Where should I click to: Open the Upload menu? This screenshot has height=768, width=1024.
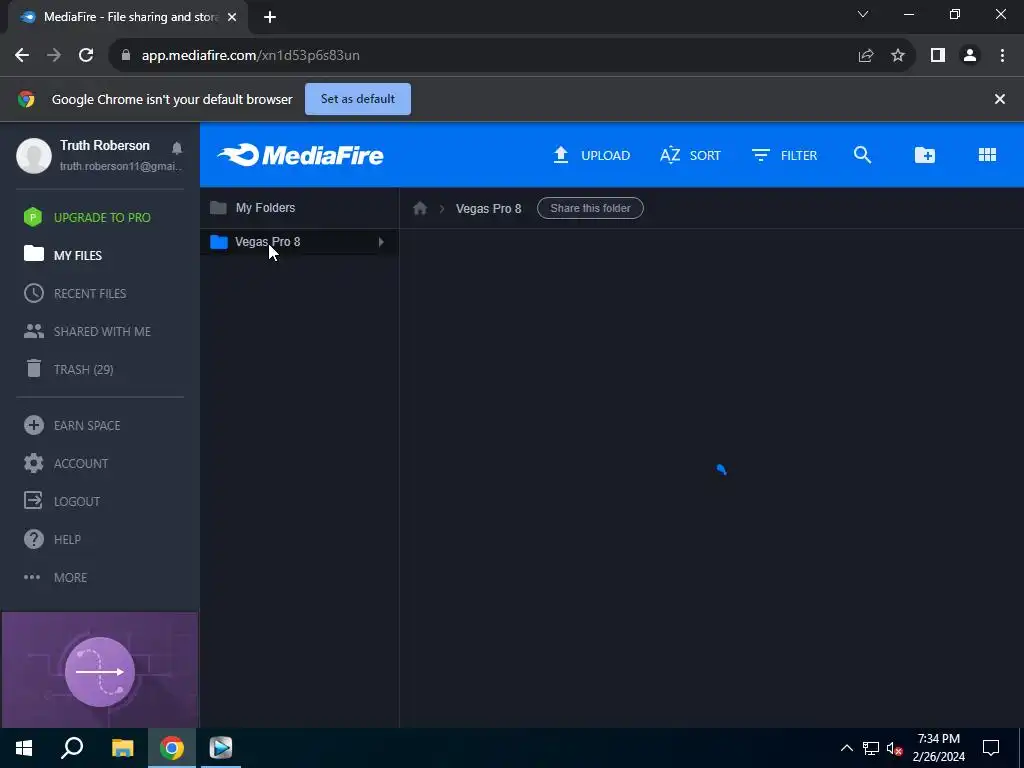(x=592, y=155)
